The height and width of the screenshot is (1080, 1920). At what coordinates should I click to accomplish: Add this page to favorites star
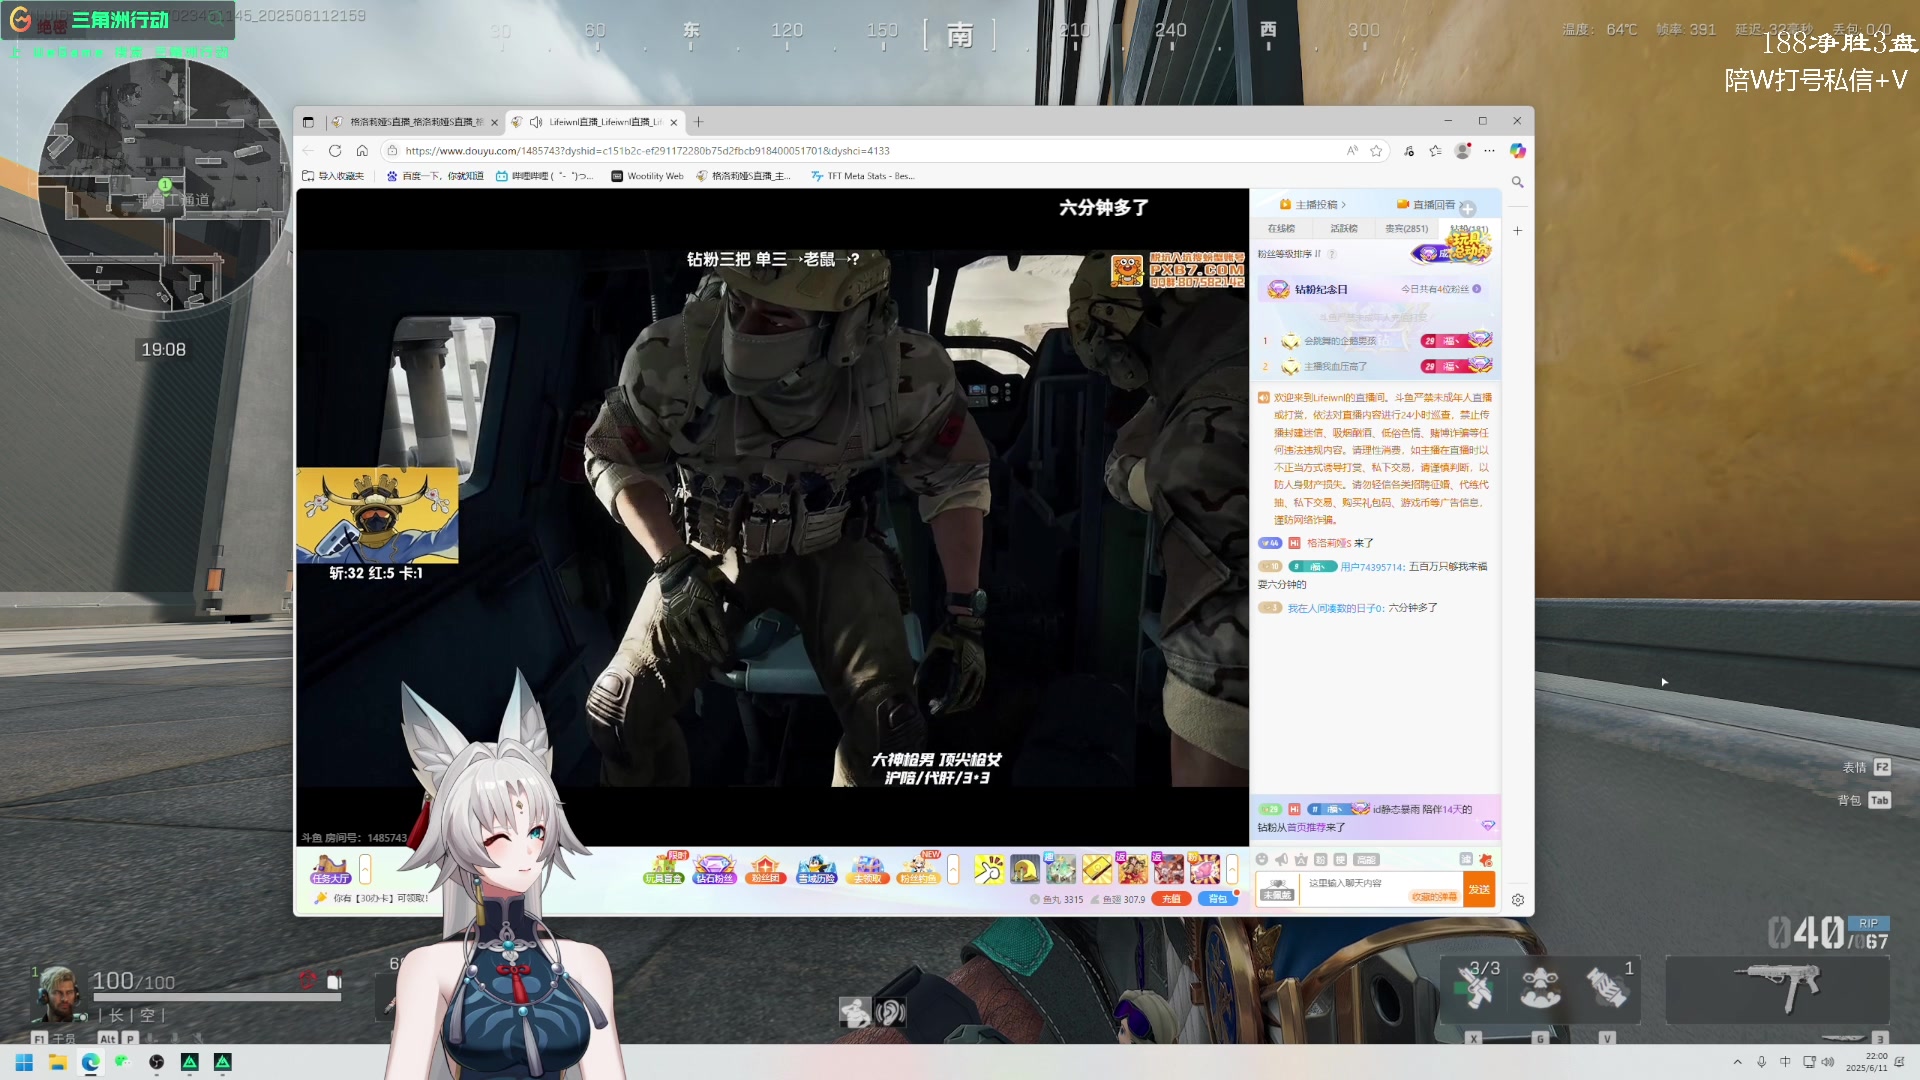point(1376,151)
